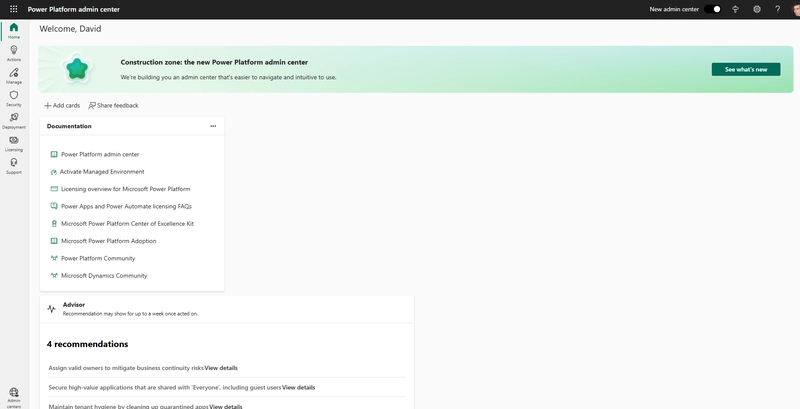Screen dimensions: 800x409
Task: Open the Manage section in sidebar
Action: 14,75
